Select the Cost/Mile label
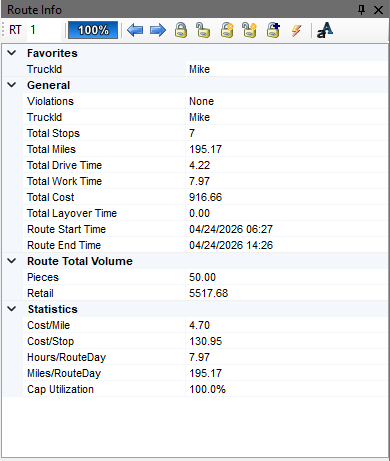This screenshot has height=461, width=390. (48, 325)
